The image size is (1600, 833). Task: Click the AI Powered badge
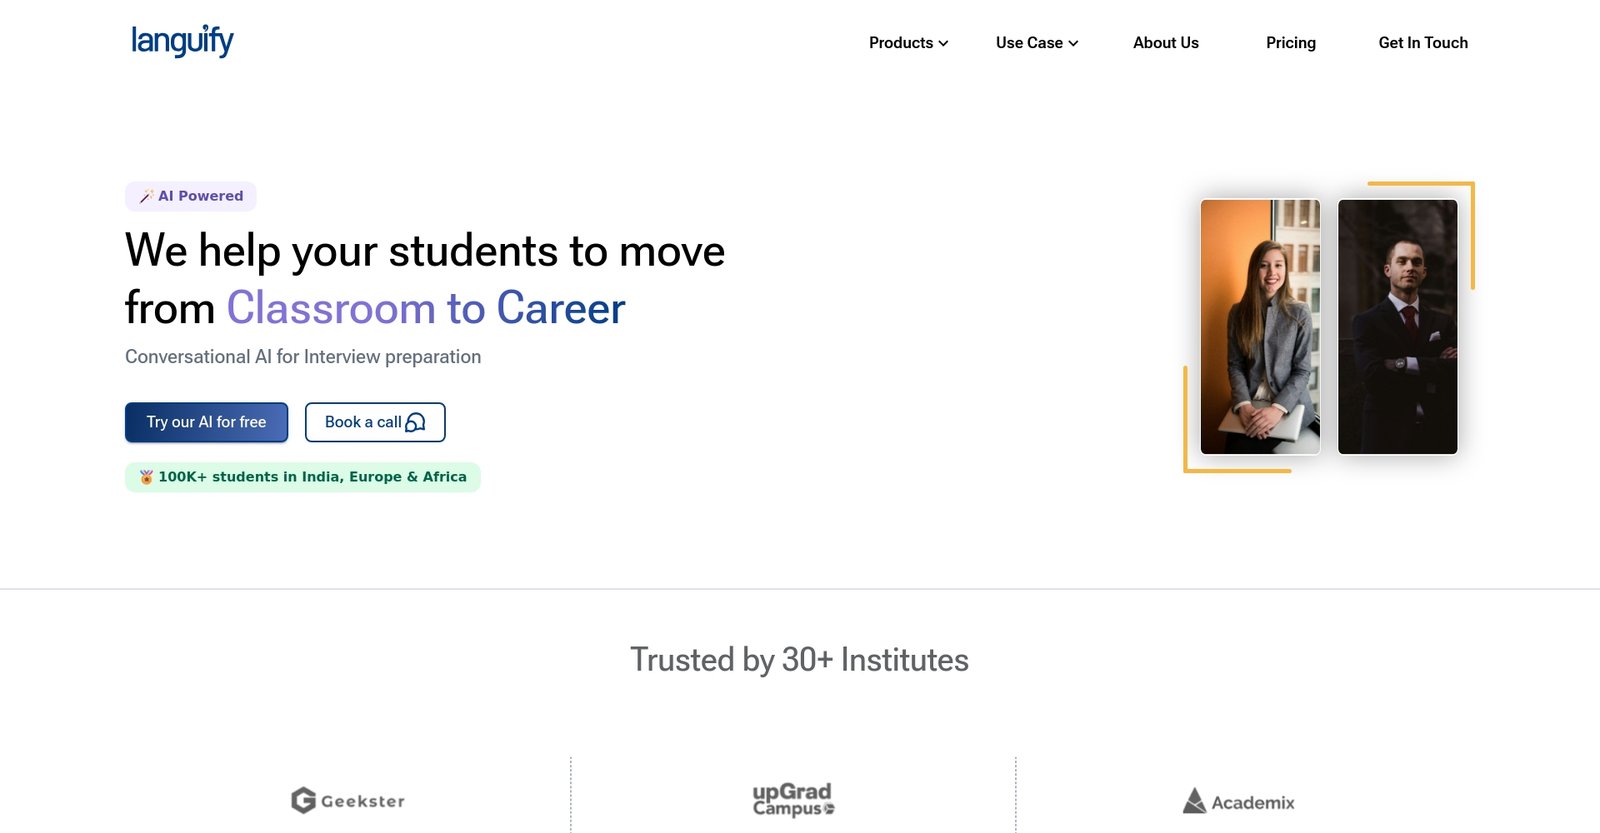201,196
